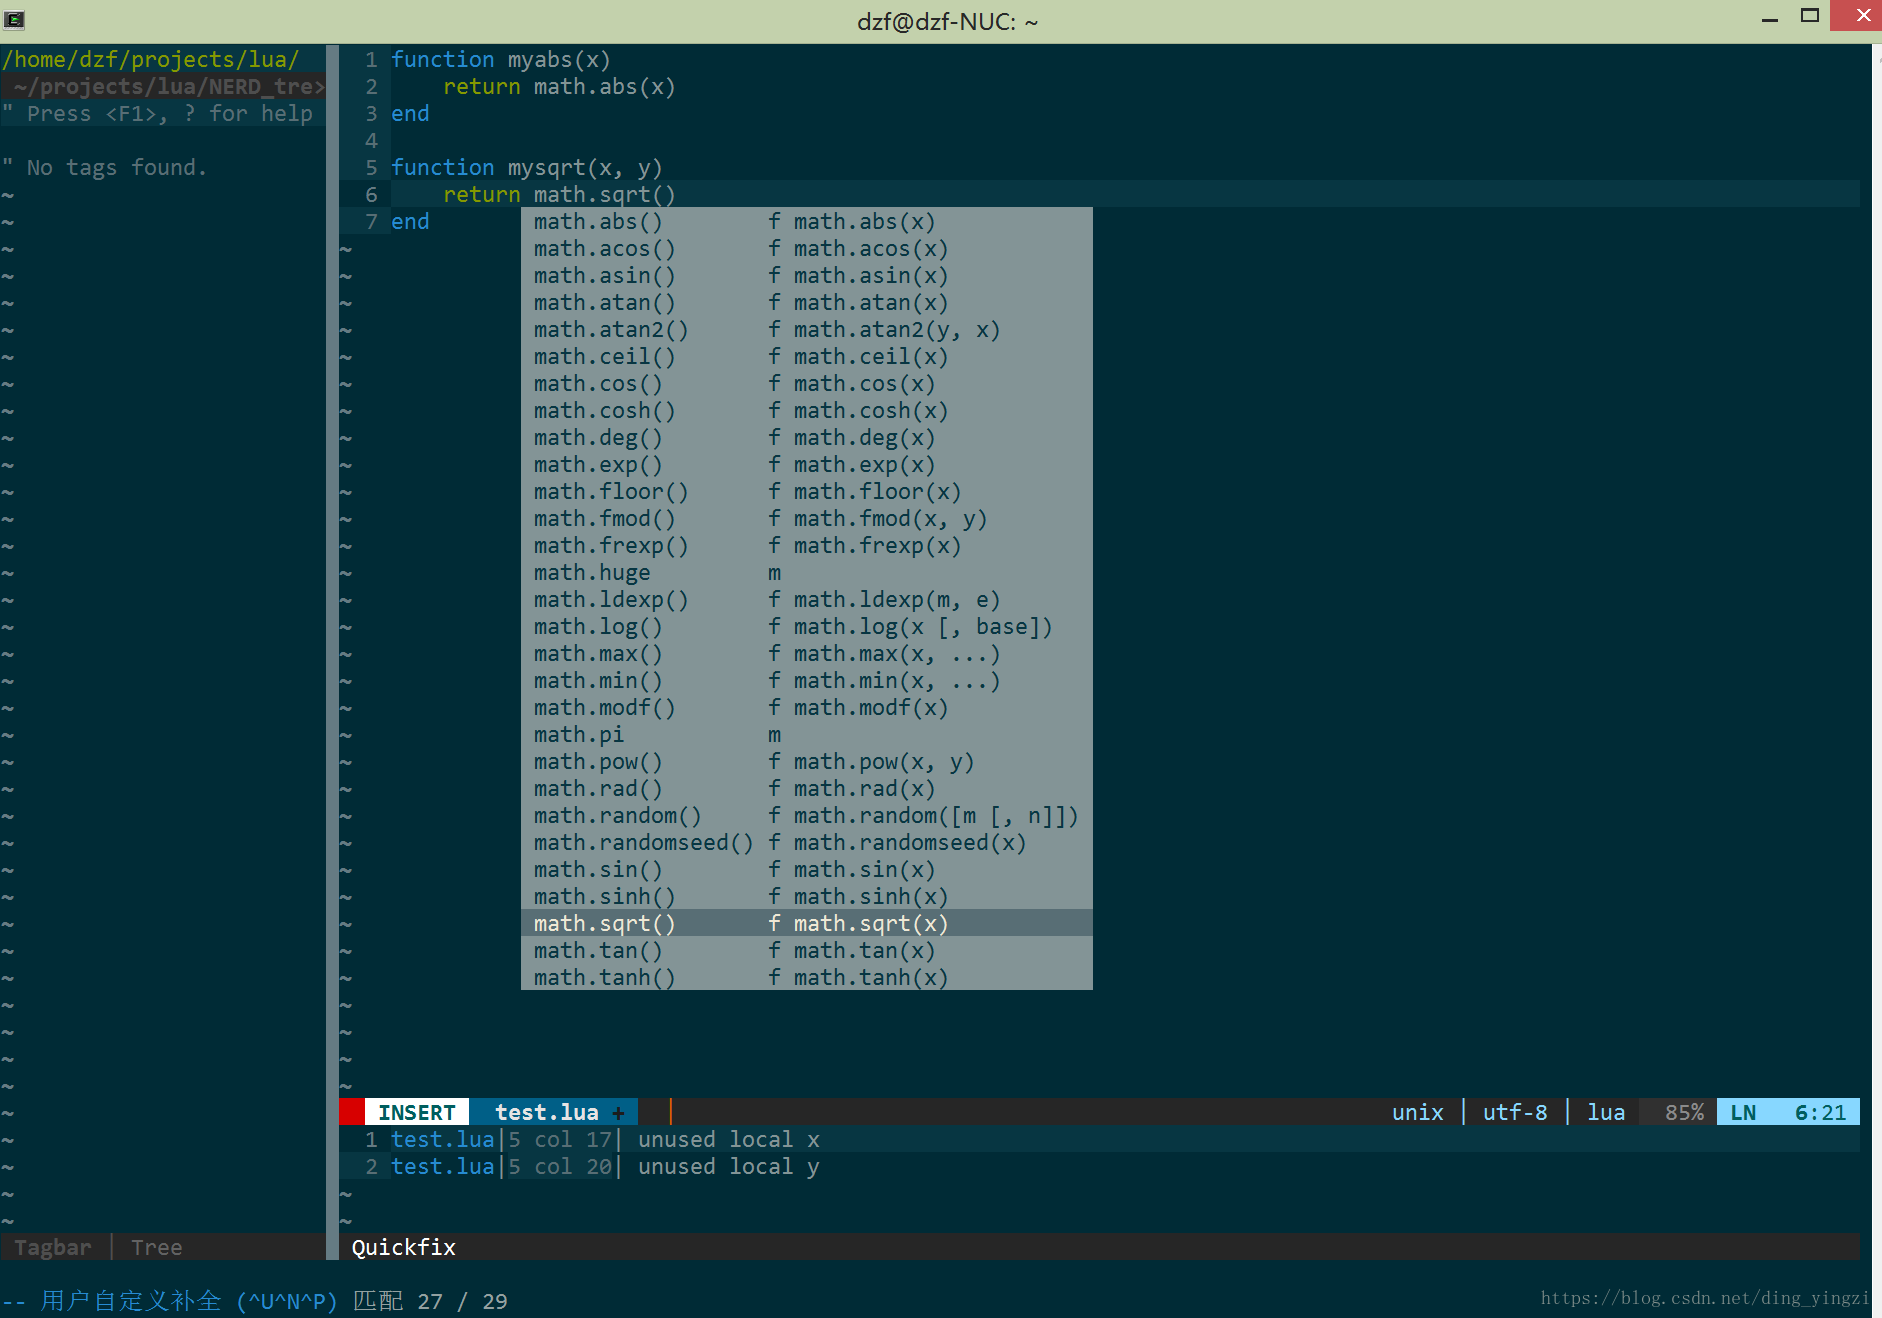
Task: Choose math.exp() completion entry
Action: [807, 465]
